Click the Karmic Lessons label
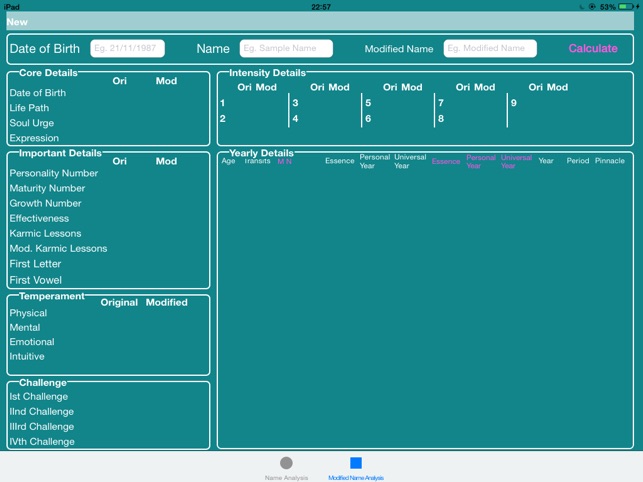Screen dimensions: 643x482 click(45, 233)
